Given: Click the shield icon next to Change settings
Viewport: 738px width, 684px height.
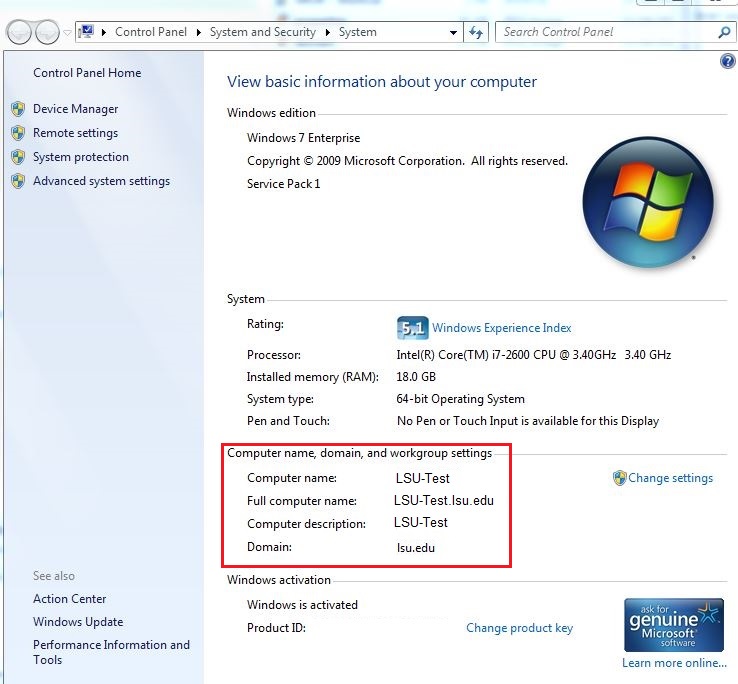Looking at the screenshot, I should pyautogui.click(x=619, y=478).
